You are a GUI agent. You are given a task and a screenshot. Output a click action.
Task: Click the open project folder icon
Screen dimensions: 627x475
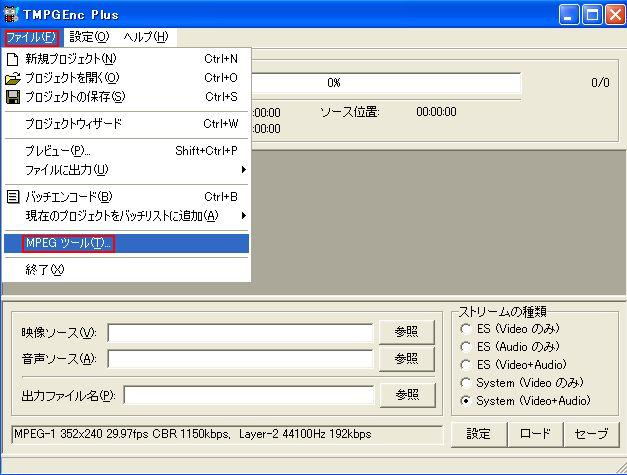tap(13, 78)
